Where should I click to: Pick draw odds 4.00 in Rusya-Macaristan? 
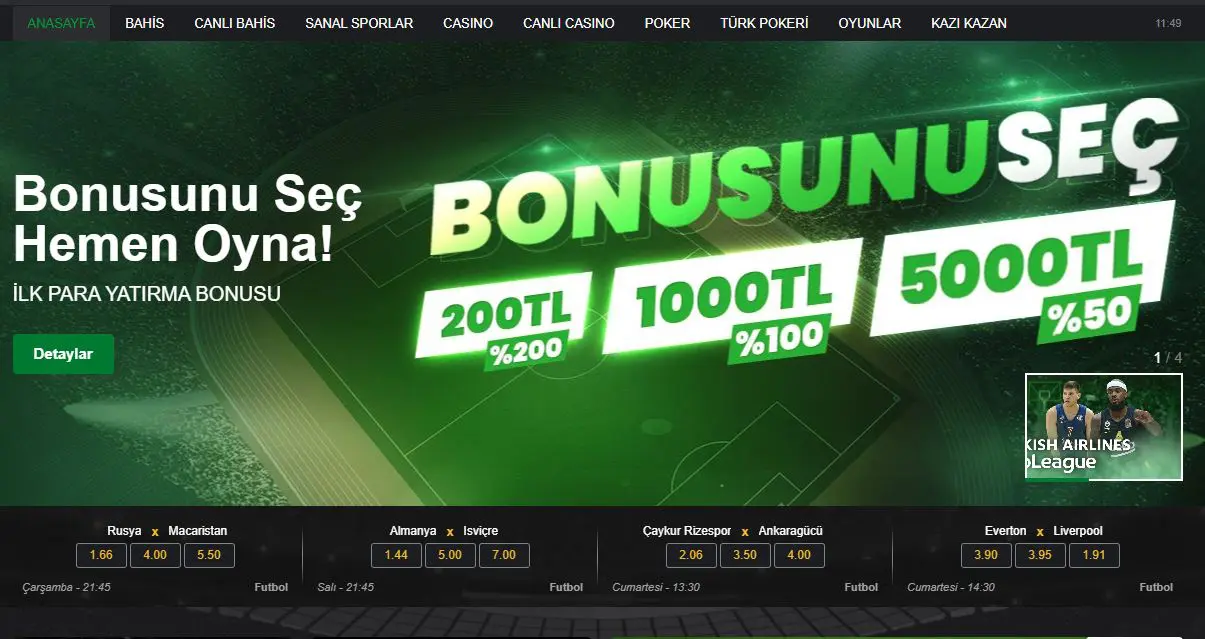(x=155, y=555)
